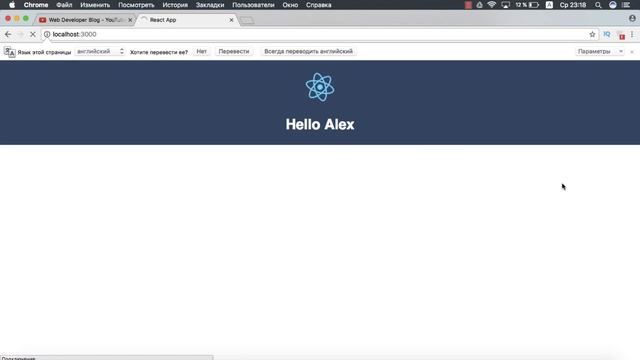The height and width of the screenshot is (360, 640).
Task: Select the React App tab
Action: tap(187, 20)
